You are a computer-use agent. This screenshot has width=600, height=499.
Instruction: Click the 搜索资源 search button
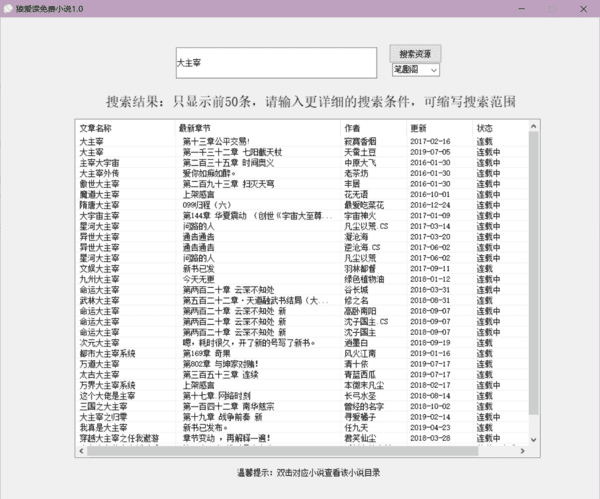415,54
